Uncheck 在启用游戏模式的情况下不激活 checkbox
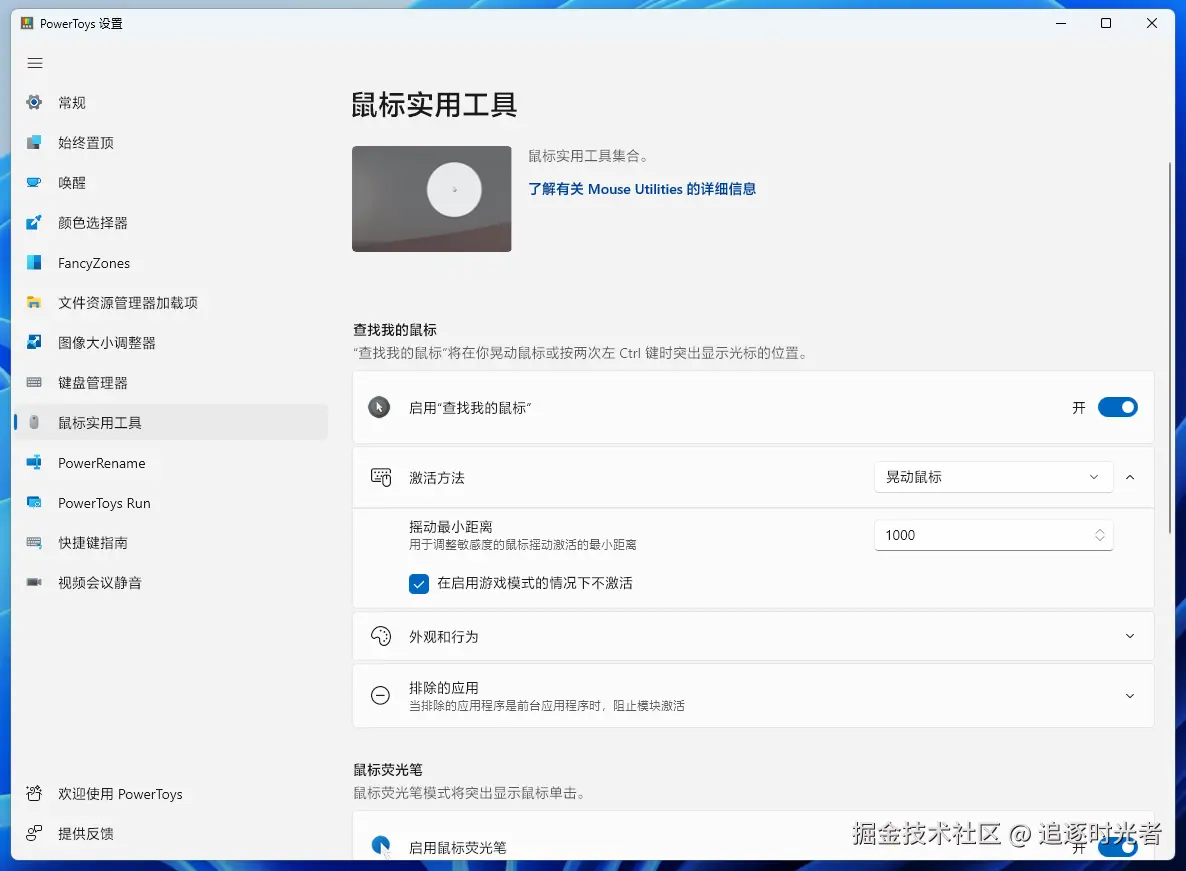The width and height of the screenshot is (1186, 871). point(419,584)
